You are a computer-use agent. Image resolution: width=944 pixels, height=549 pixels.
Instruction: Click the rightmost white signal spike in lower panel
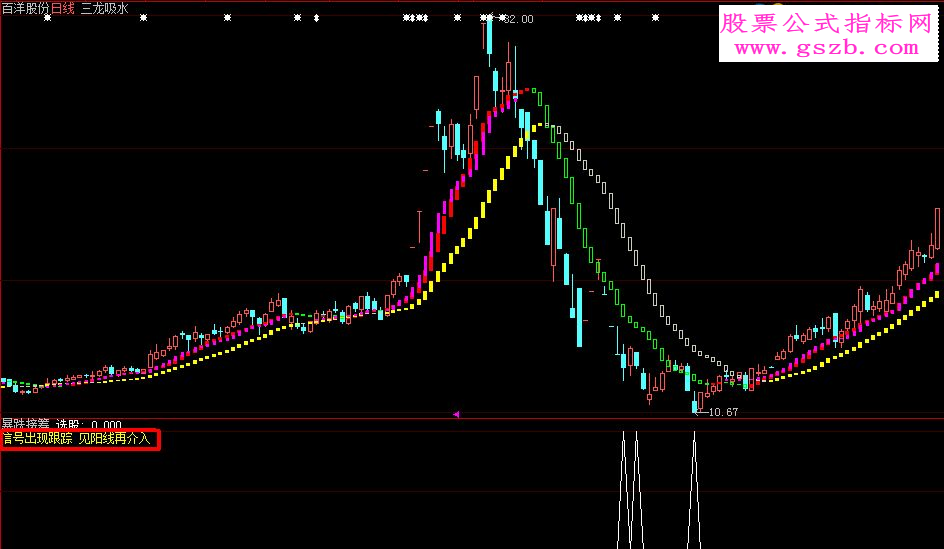pos(694,489)
